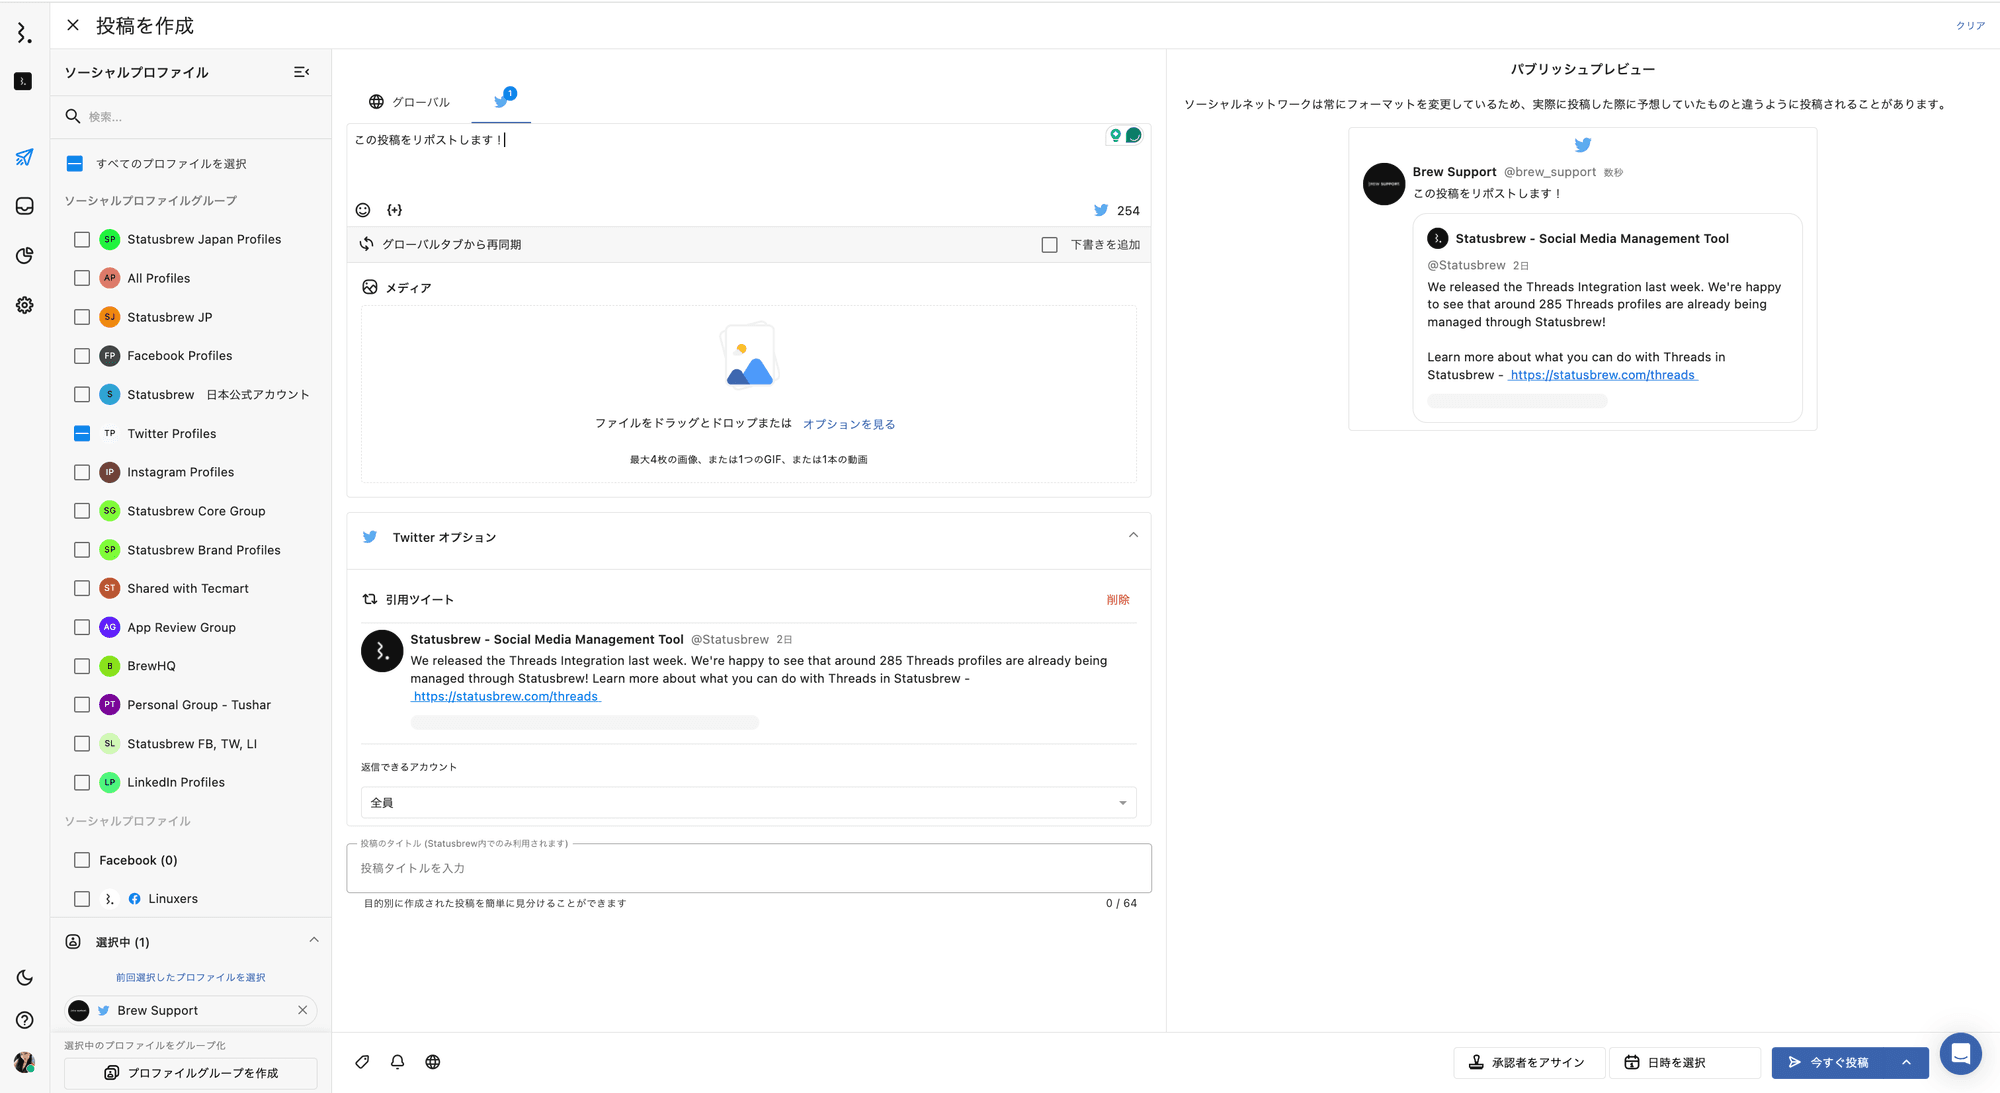Click the bell notification icon at bottom

coord(397,1062)
